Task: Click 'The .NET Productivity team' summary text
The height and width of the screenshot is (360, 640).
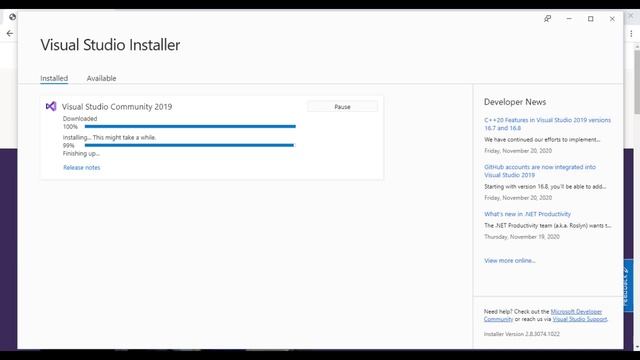Action: pos(548,225)
